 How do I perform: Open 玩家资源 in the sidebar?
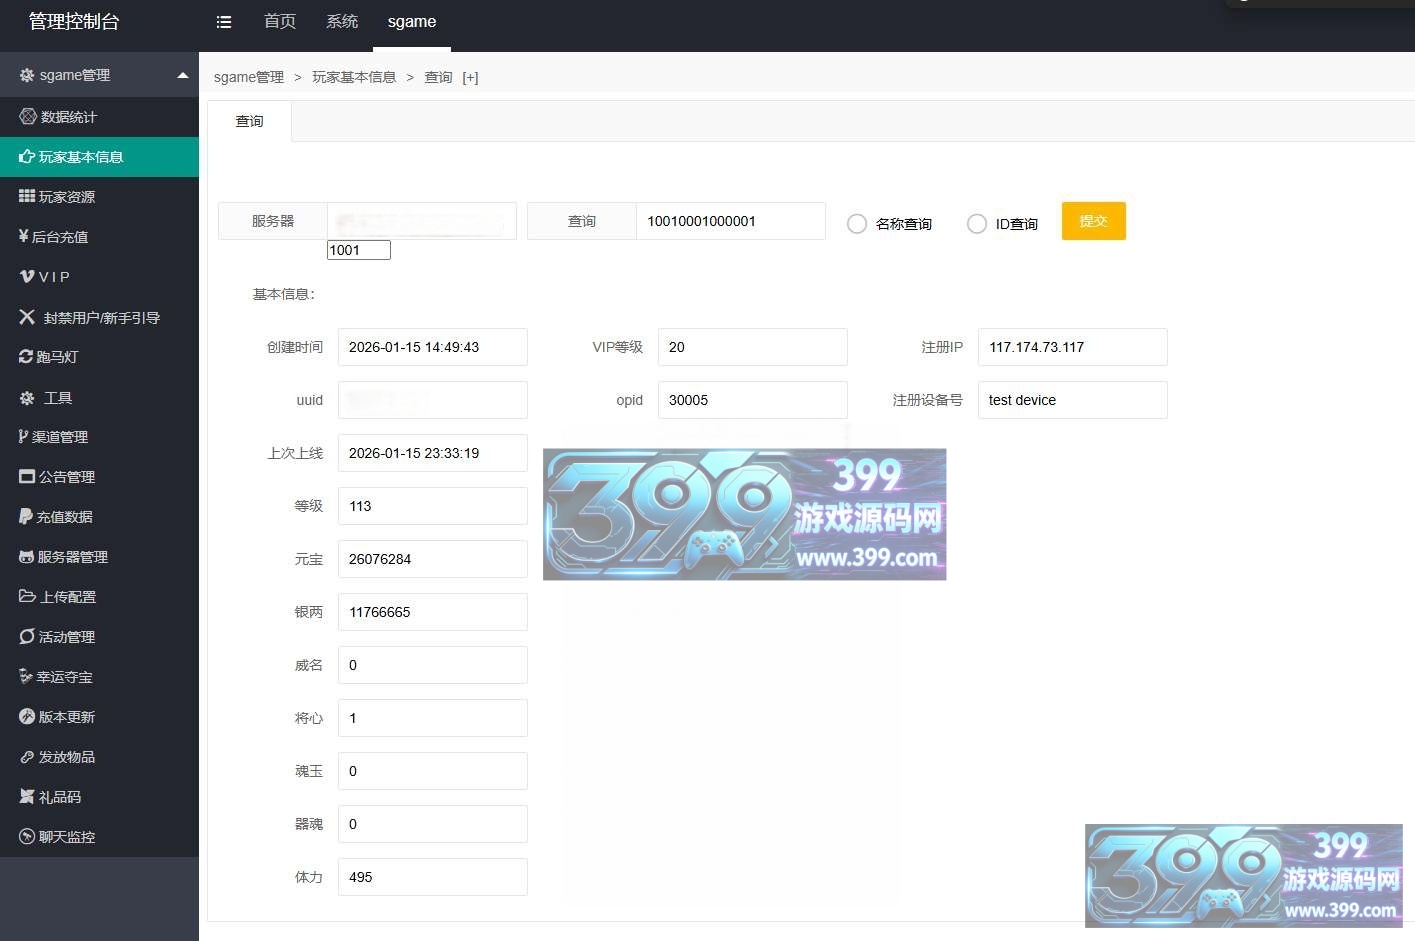pyautogui.click(x=99, y=197)
